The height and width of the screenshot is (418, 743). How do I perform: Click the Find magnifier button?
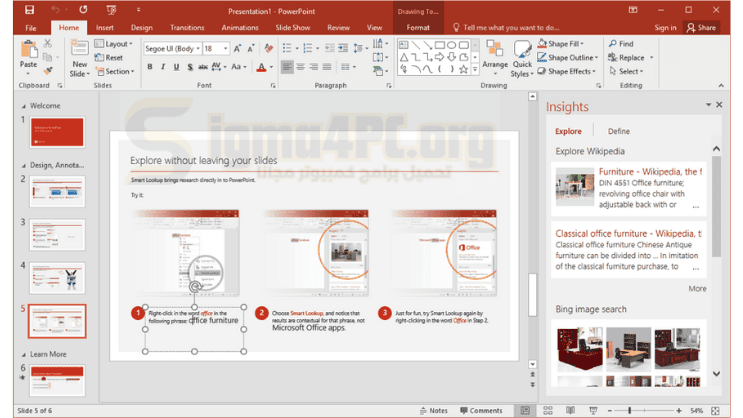click(621, 44)
